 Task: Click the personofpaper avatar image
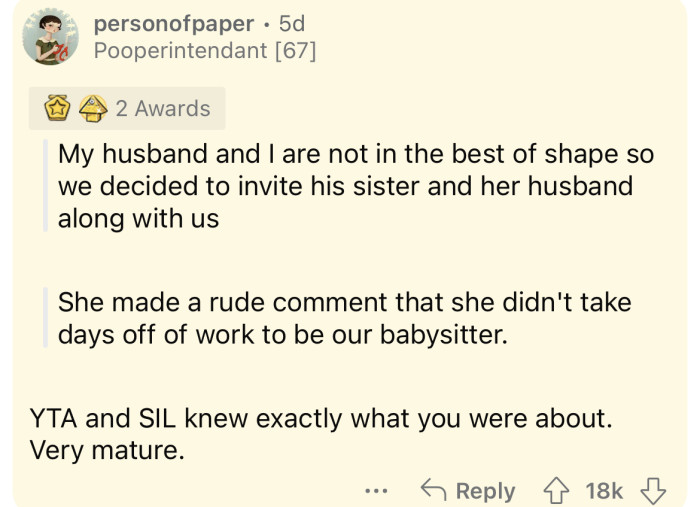coord(50,39)
